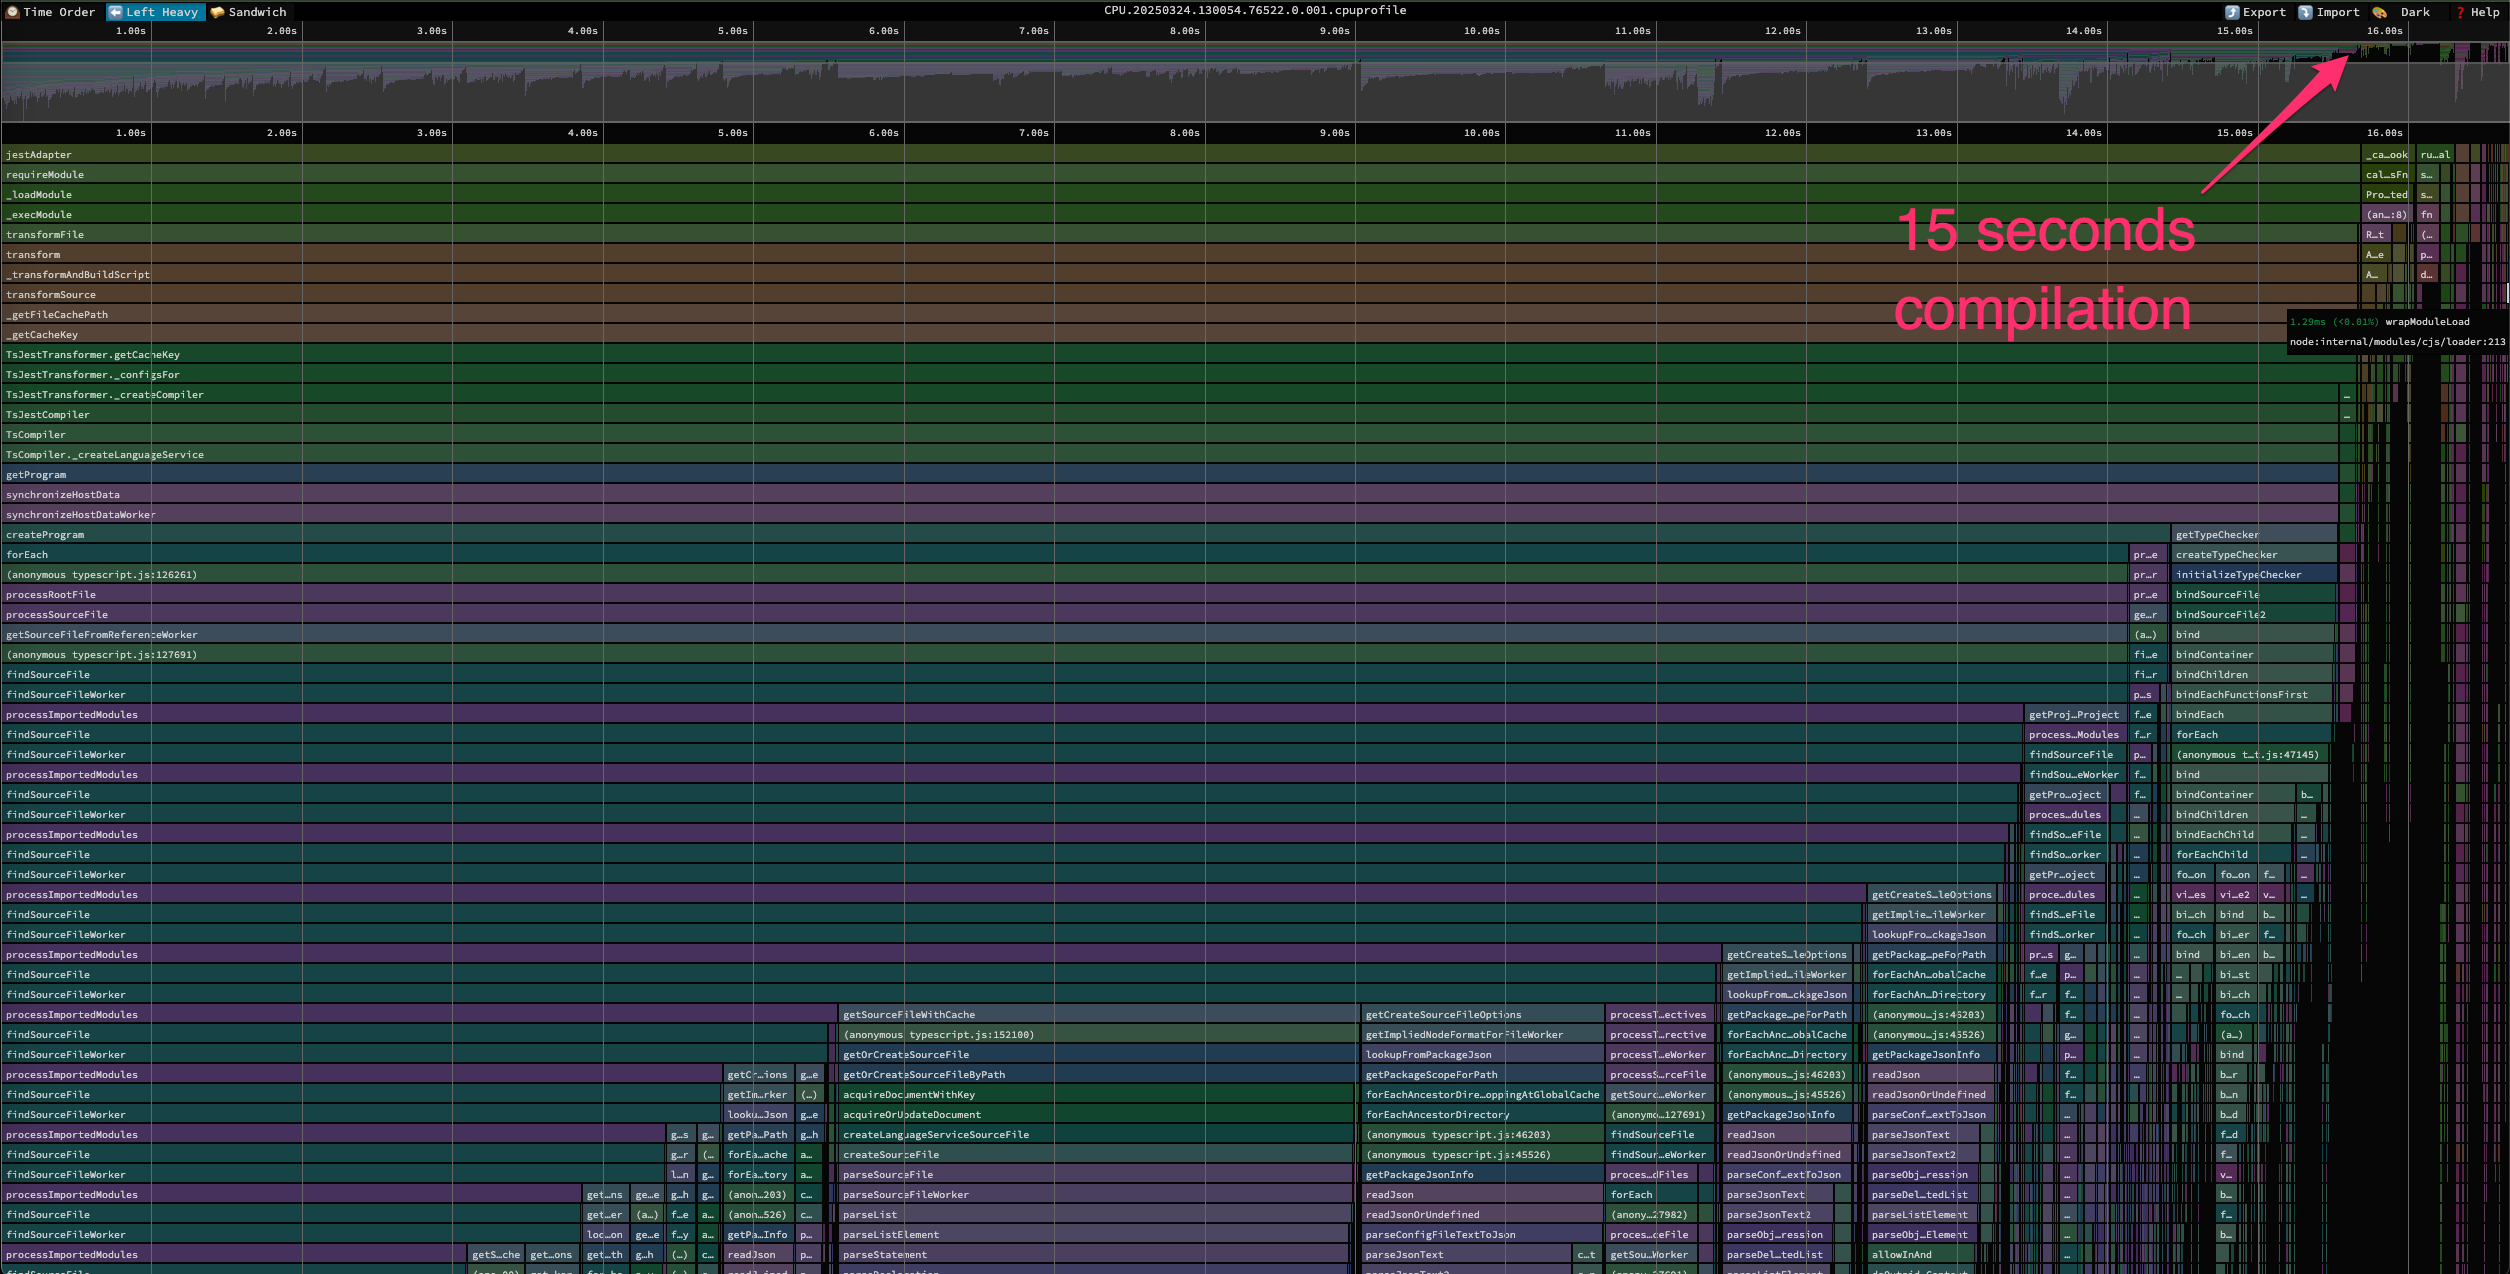
Task: Click the red question mark Help icon
Action: [x=2460, y=12]
